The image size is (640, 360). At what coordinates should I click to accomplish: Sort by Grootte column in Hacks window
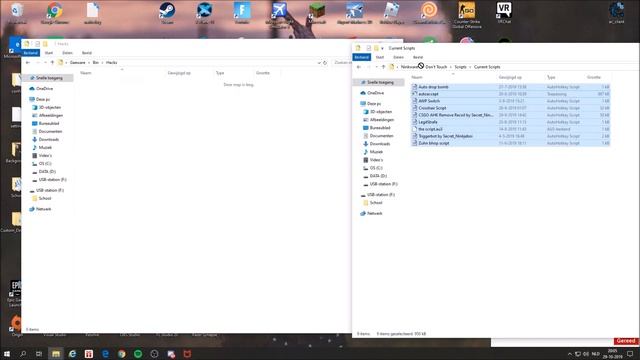coord(263,73)
